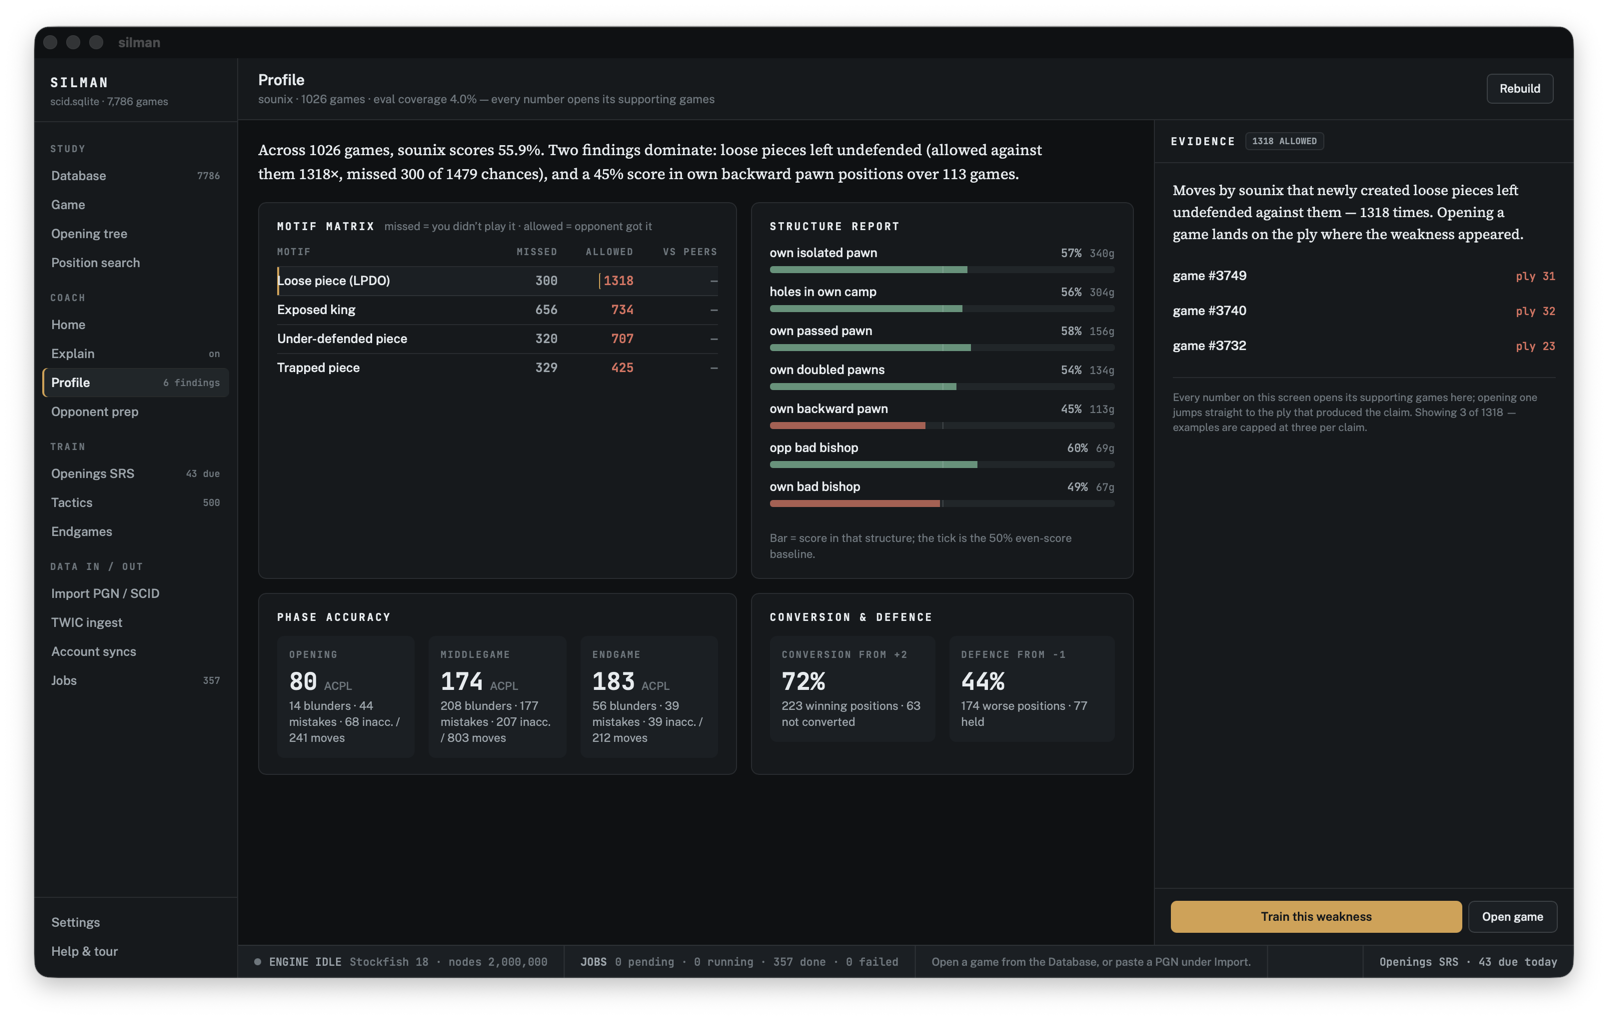Open Settings
This screenshot has height=1020, width=1608.
[135, 923]
